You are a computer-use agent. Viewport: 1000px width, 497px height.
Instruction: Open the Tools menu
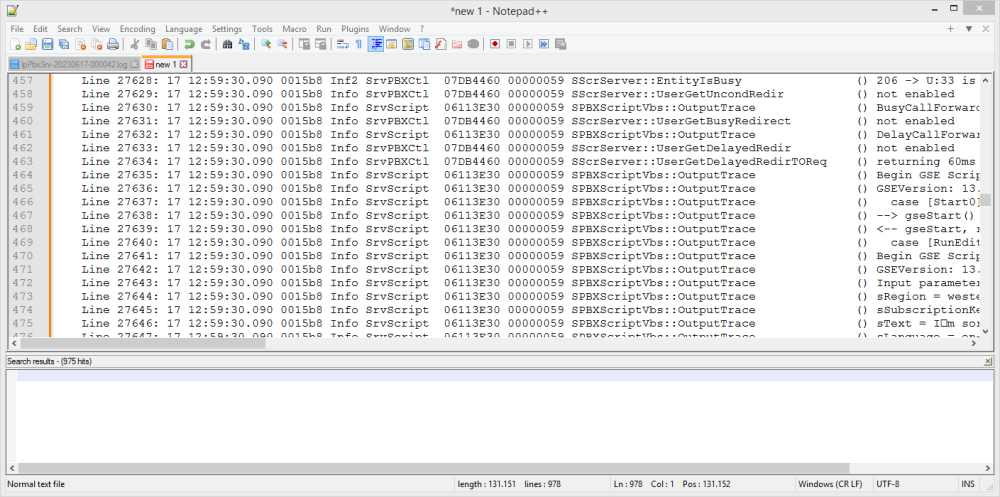262,29
